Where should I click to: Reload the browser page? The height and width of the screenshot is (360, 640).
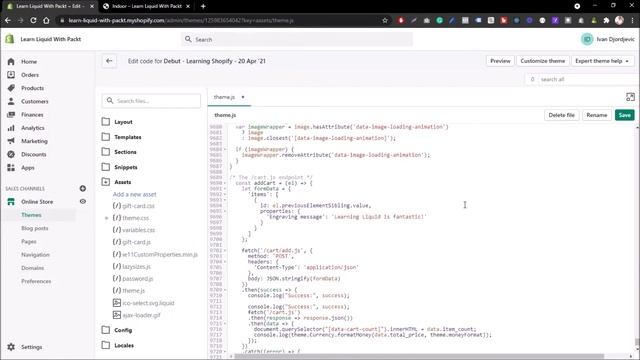(x=33, y=20)
